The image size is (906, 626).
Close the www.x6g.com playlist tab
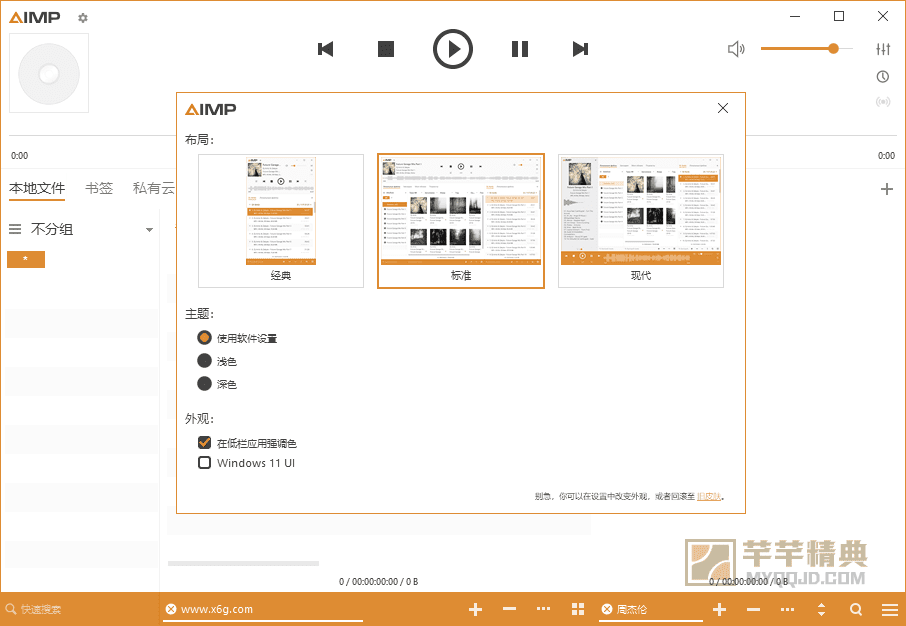[171, 609]
